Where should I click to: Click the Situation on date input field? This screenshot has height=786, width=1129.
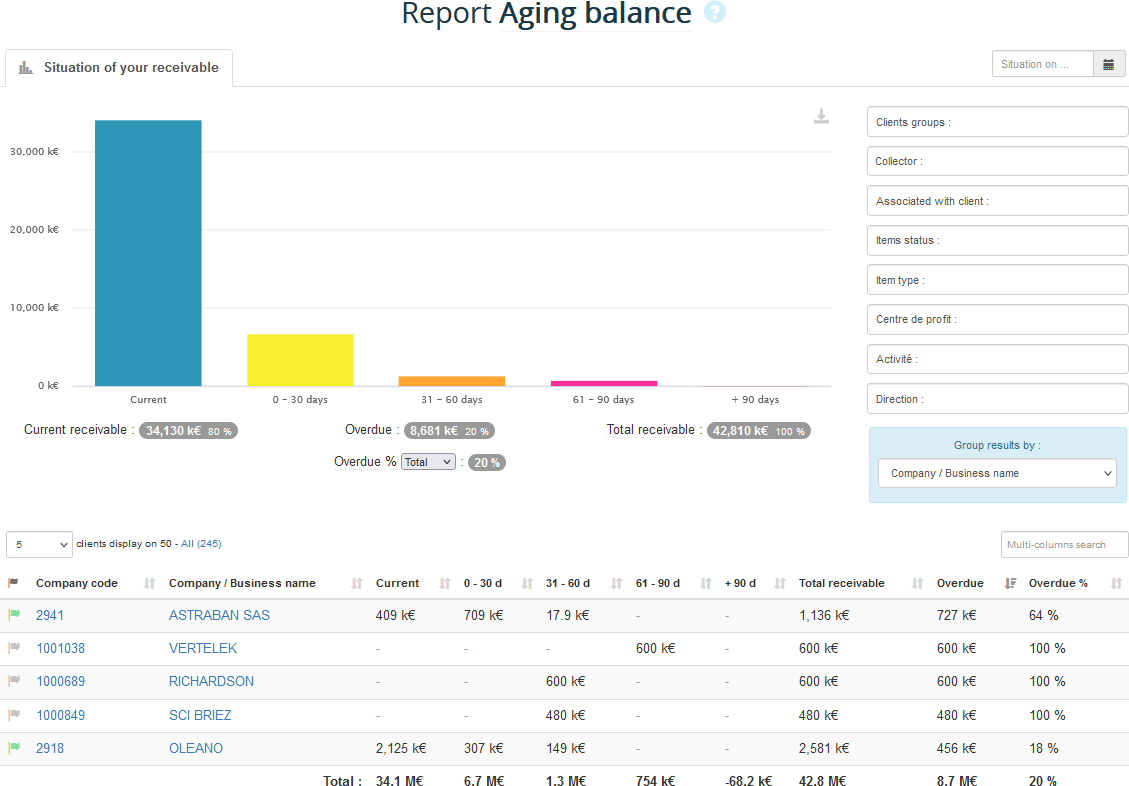1043,64
